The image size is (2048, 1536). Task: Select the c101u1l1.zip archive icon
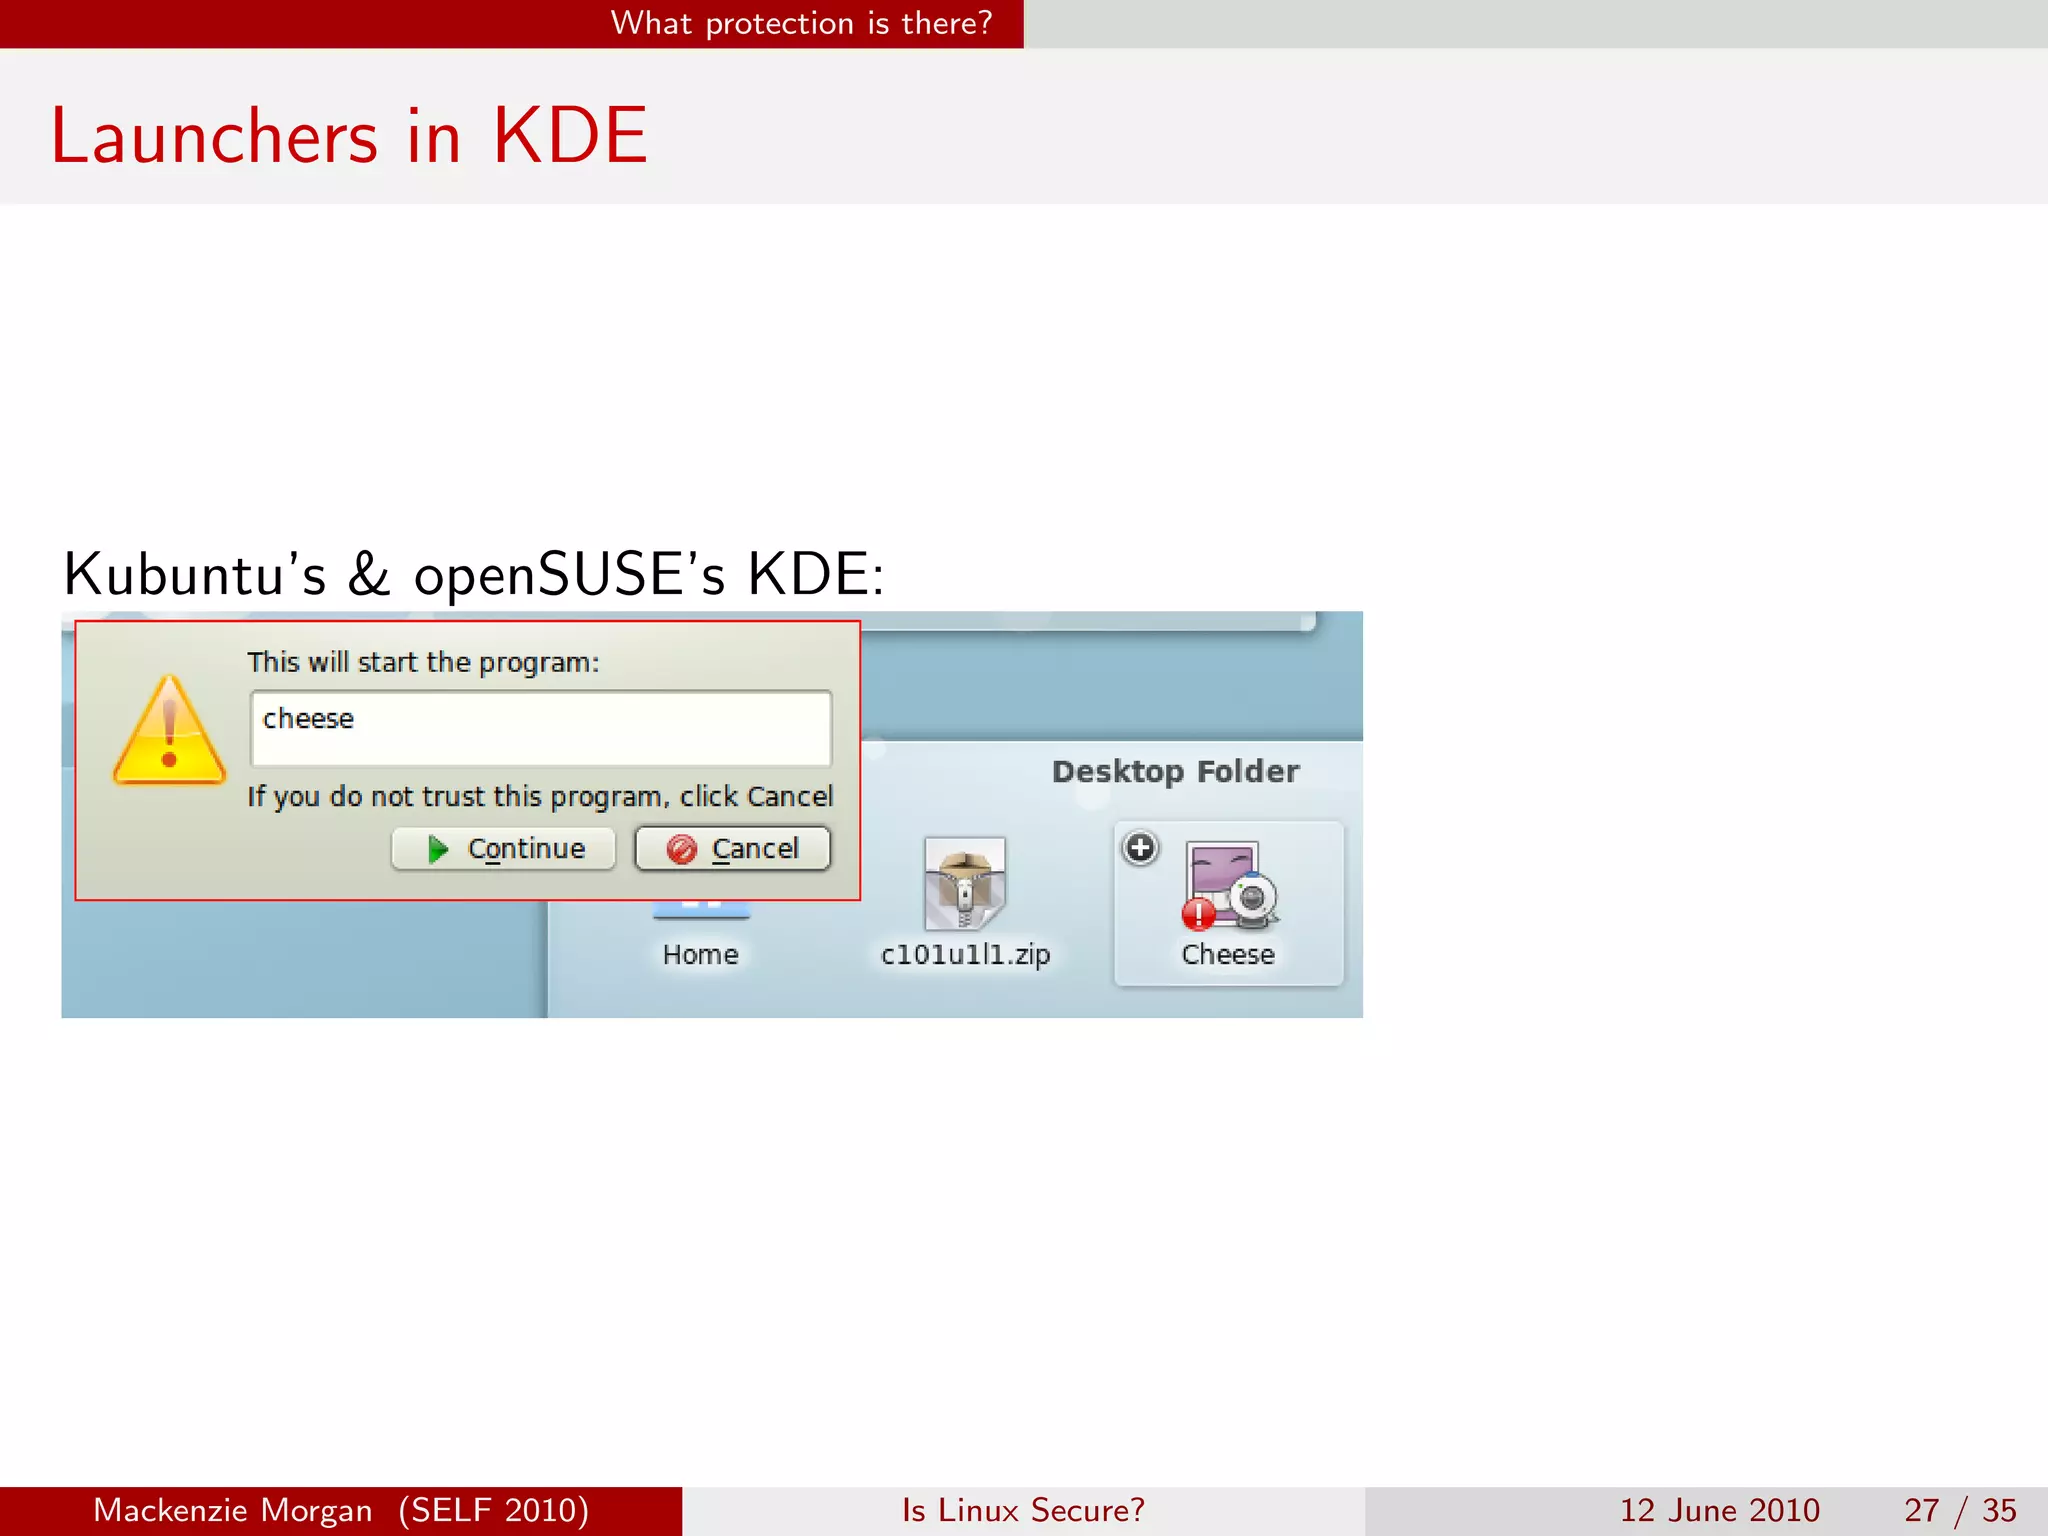click(x=965, y=884)
